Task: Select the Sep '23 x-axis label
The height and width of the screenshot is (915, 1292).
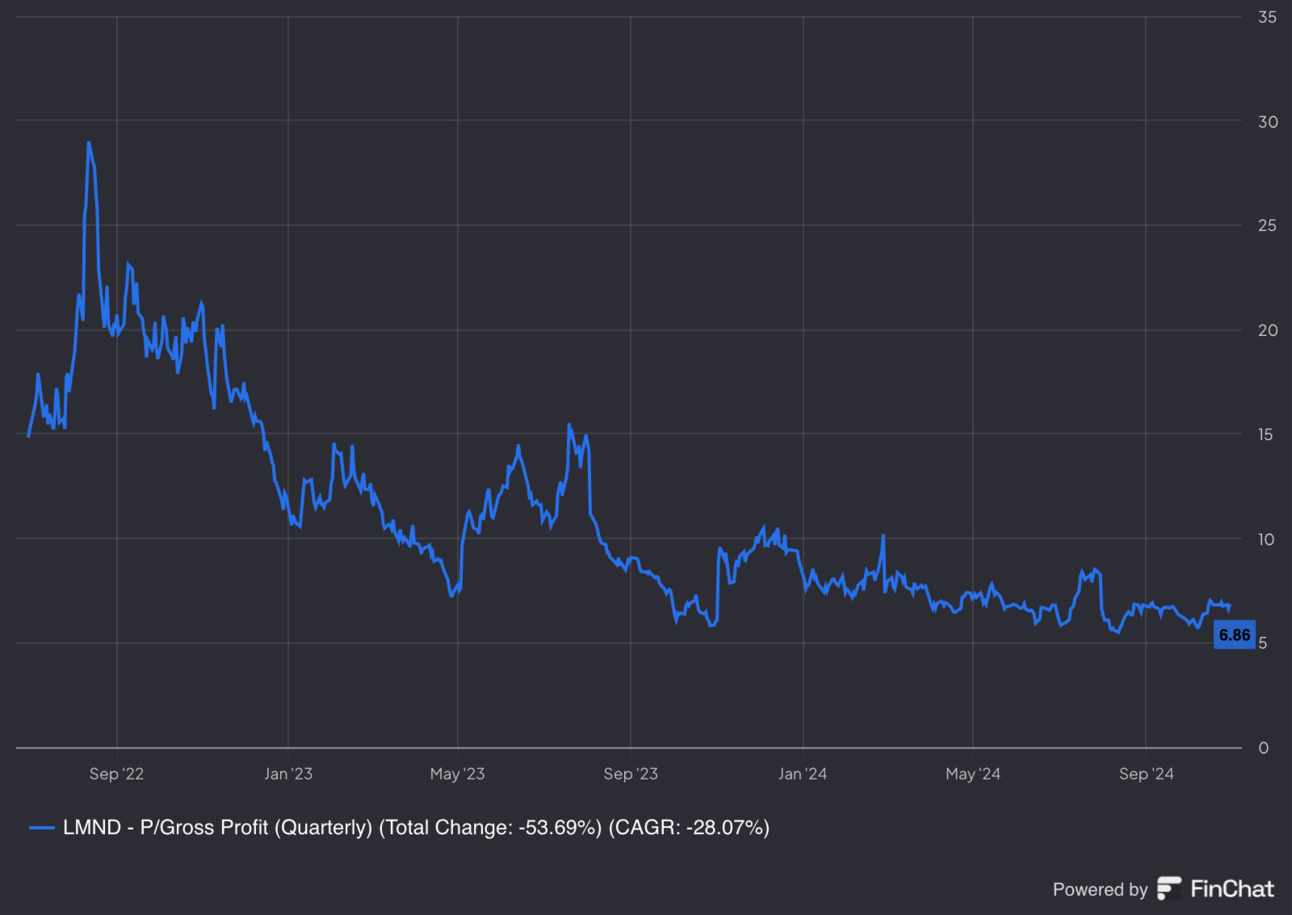Action: tap(631, 774)
